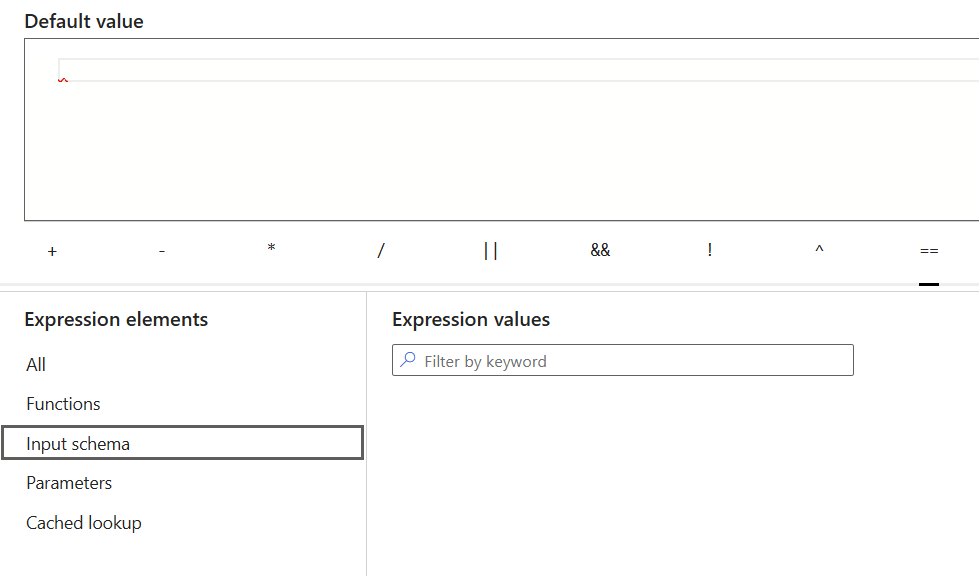
Task: Insert the divide slash operator
Action: (381, 251)
